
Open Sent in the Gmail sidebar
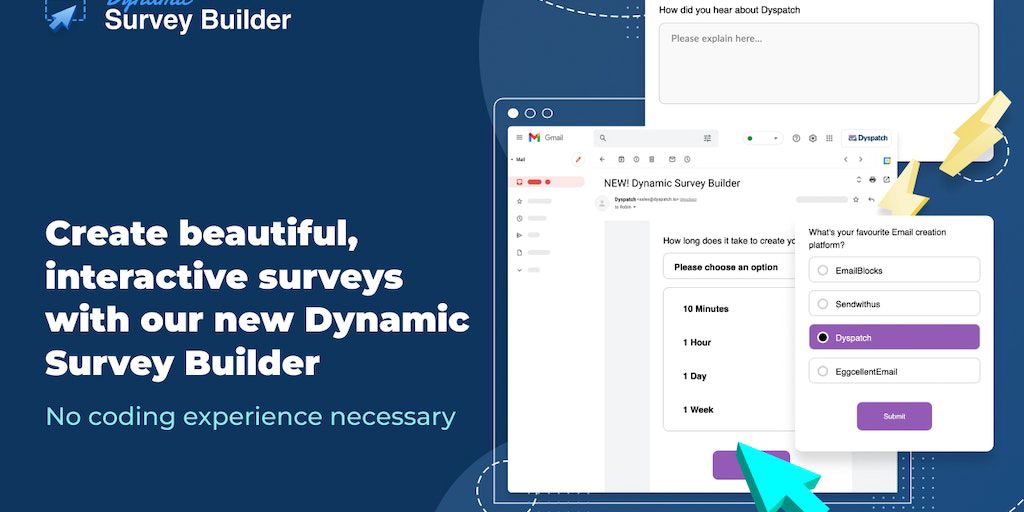(529, 235)
